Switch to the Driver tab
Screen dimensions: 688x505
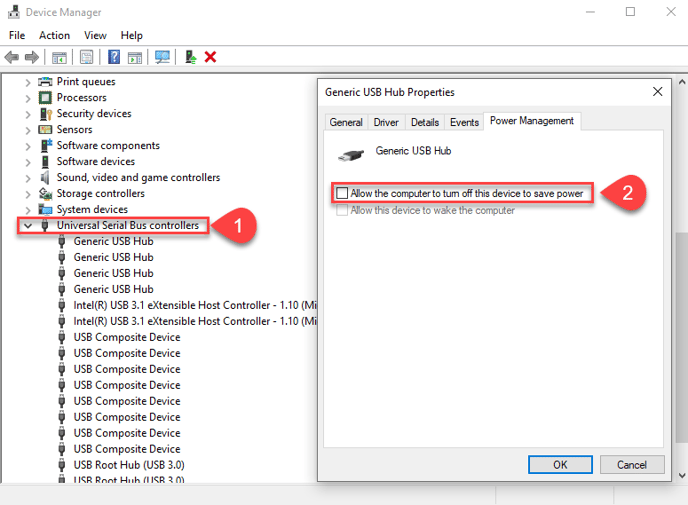pyautogui.click(x=386, y=122)
